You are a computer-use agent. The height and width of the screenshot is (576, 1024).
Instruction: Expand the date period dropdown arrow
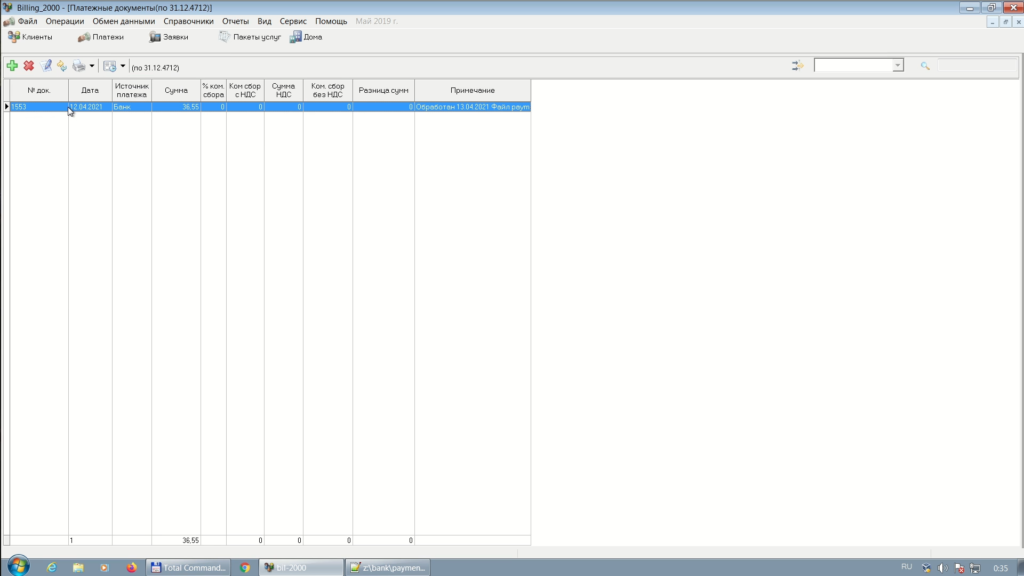(123, 66)
